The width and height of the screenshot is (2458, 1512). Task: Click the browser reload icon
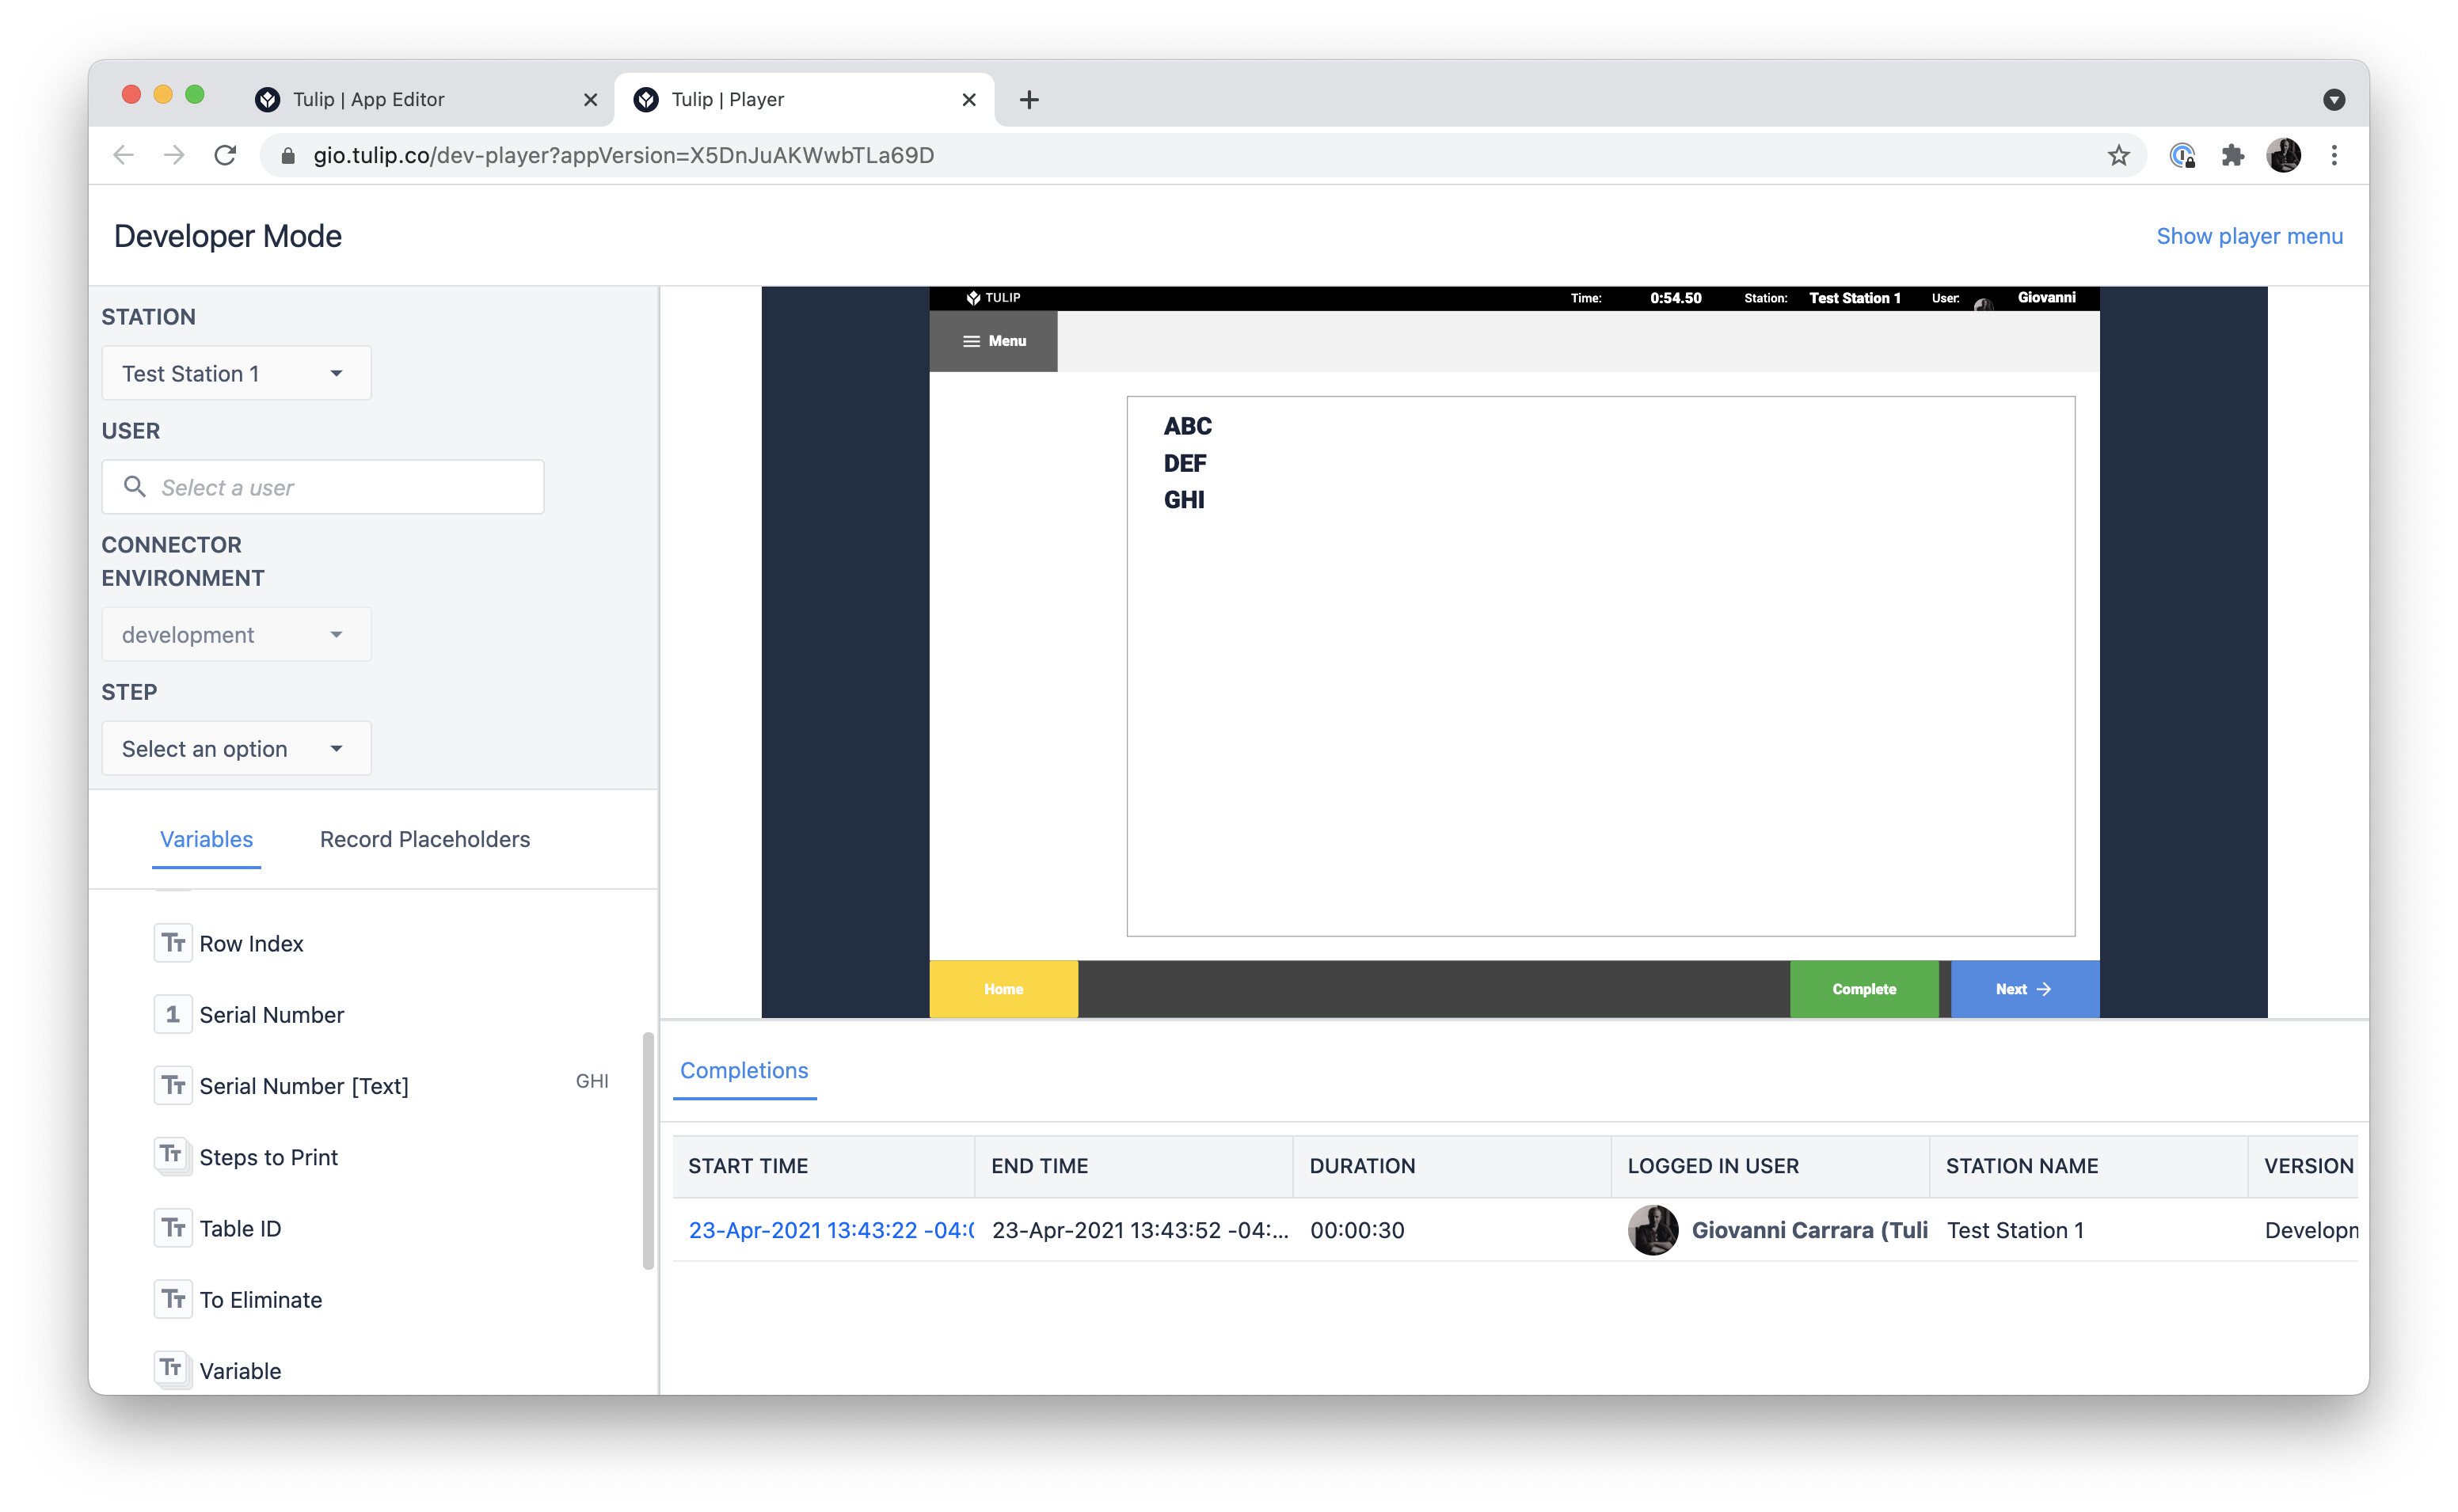(225, 155)
